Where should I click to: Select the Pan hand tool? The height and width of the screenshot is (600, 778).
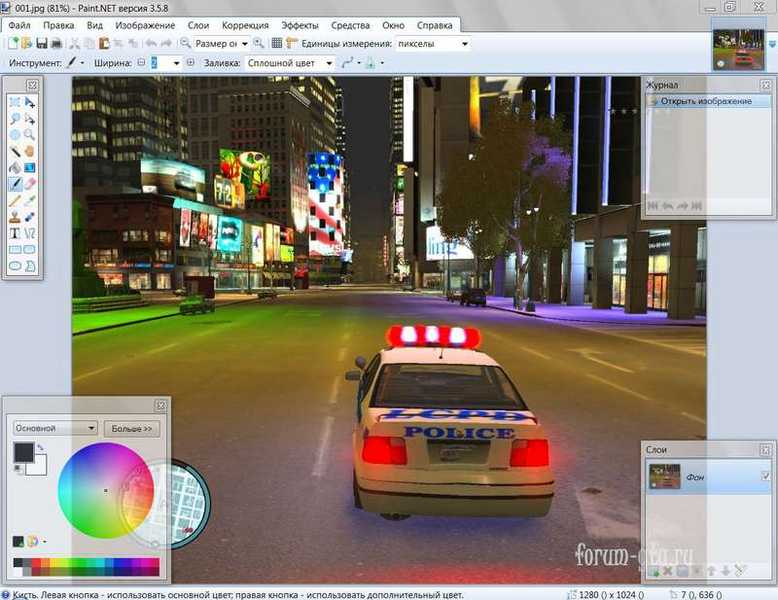tap(30, 151)
